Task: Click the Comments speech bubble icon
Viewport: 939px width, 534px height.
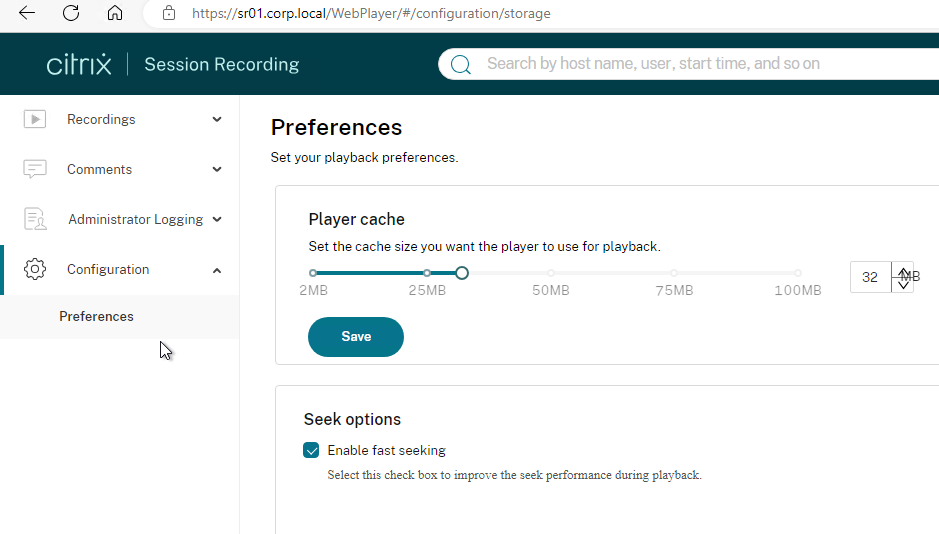Action: 35,169
